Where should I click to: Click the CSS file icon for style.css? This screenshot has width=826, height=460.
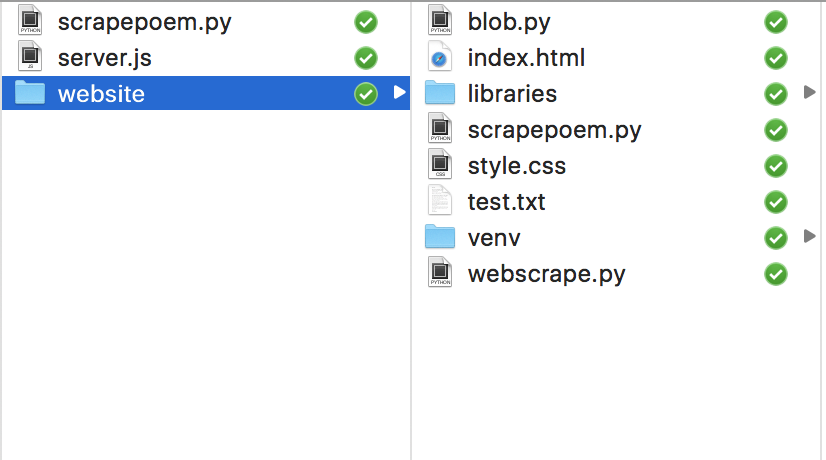440,164
